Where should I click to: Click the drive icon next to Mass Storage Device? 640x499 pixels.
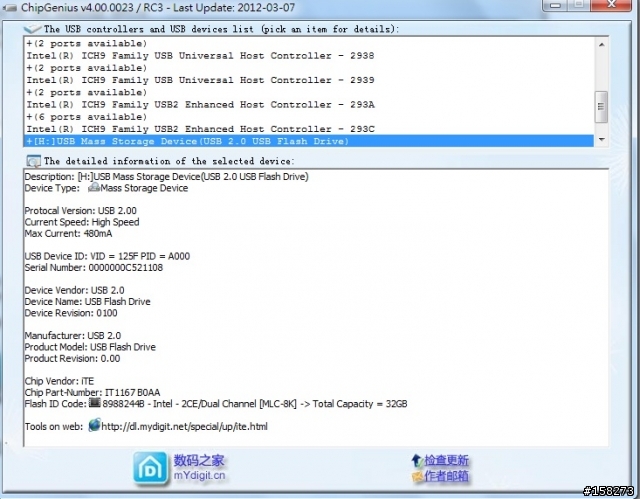pyautogui.click(x=94, y=188)
